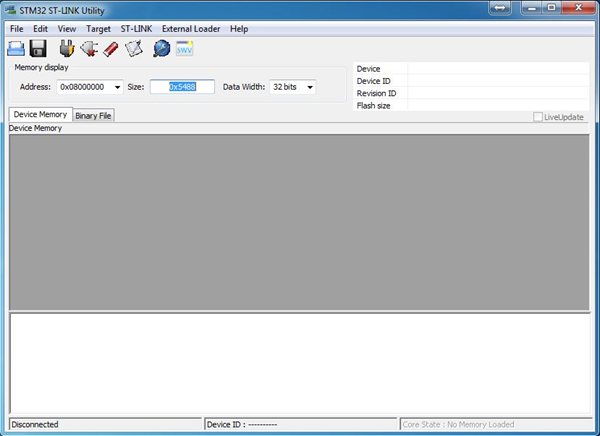Switch to the Binary File tab
Screen dimensions: 600x436
point(93,116)
